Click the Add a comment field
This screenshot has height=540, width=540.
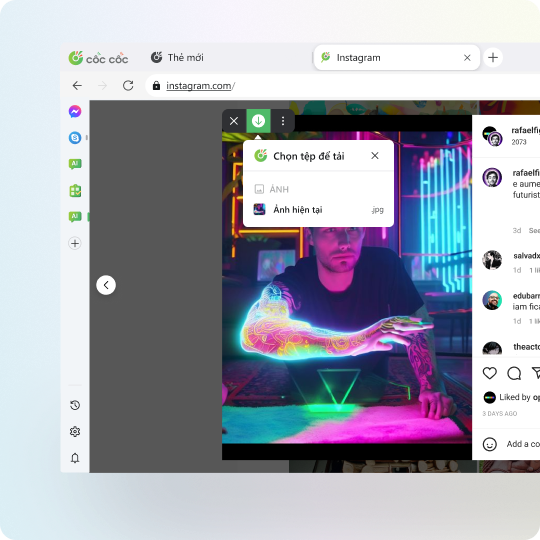[523, 444]
